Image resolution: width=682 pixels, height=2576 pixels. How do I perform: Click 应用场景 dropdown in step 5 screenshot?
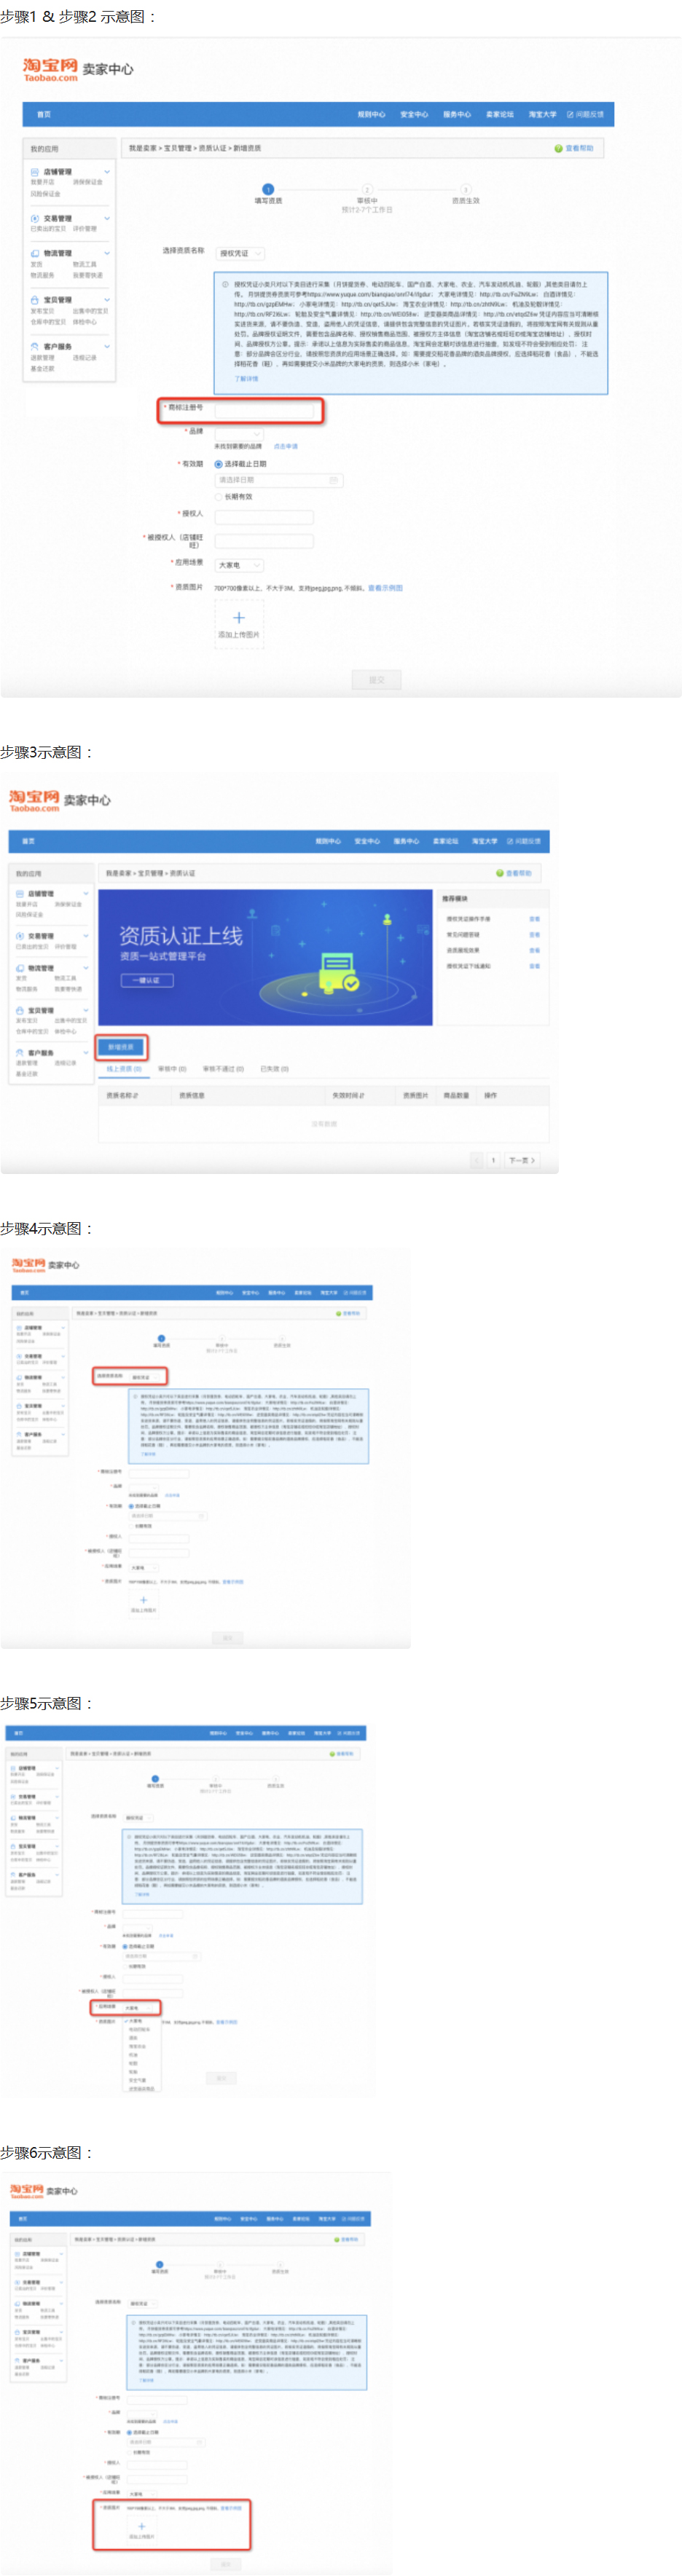[x=139, y=2007]
